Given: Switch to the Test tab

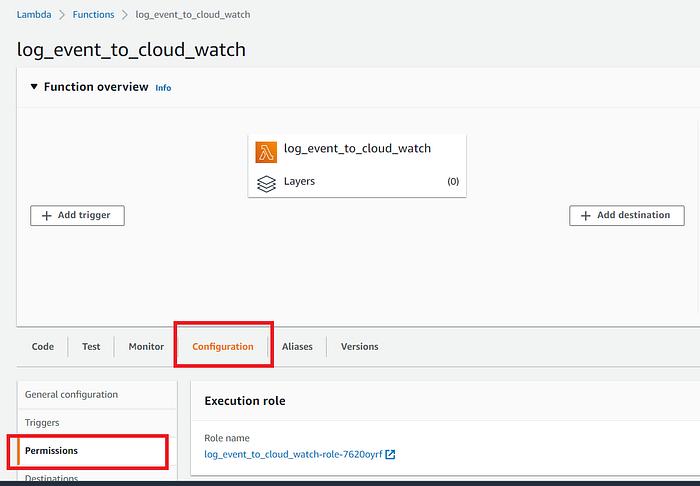Looking at the screenshot, I should pos(91,347).
